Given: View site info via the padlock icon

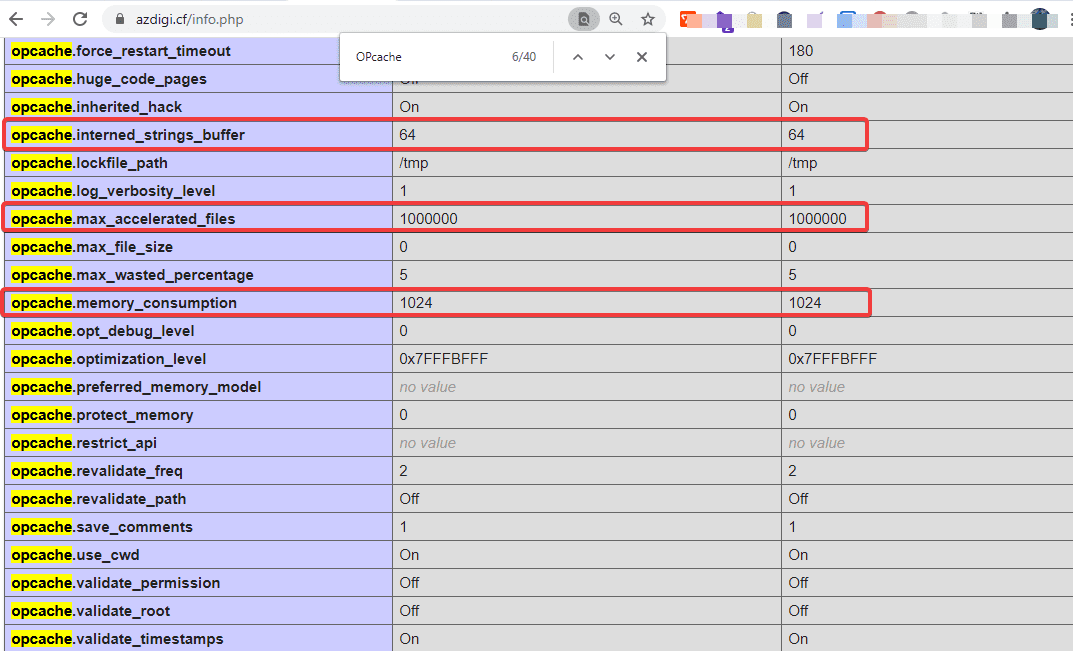Looking at the screenshot, I should [119, 19].
